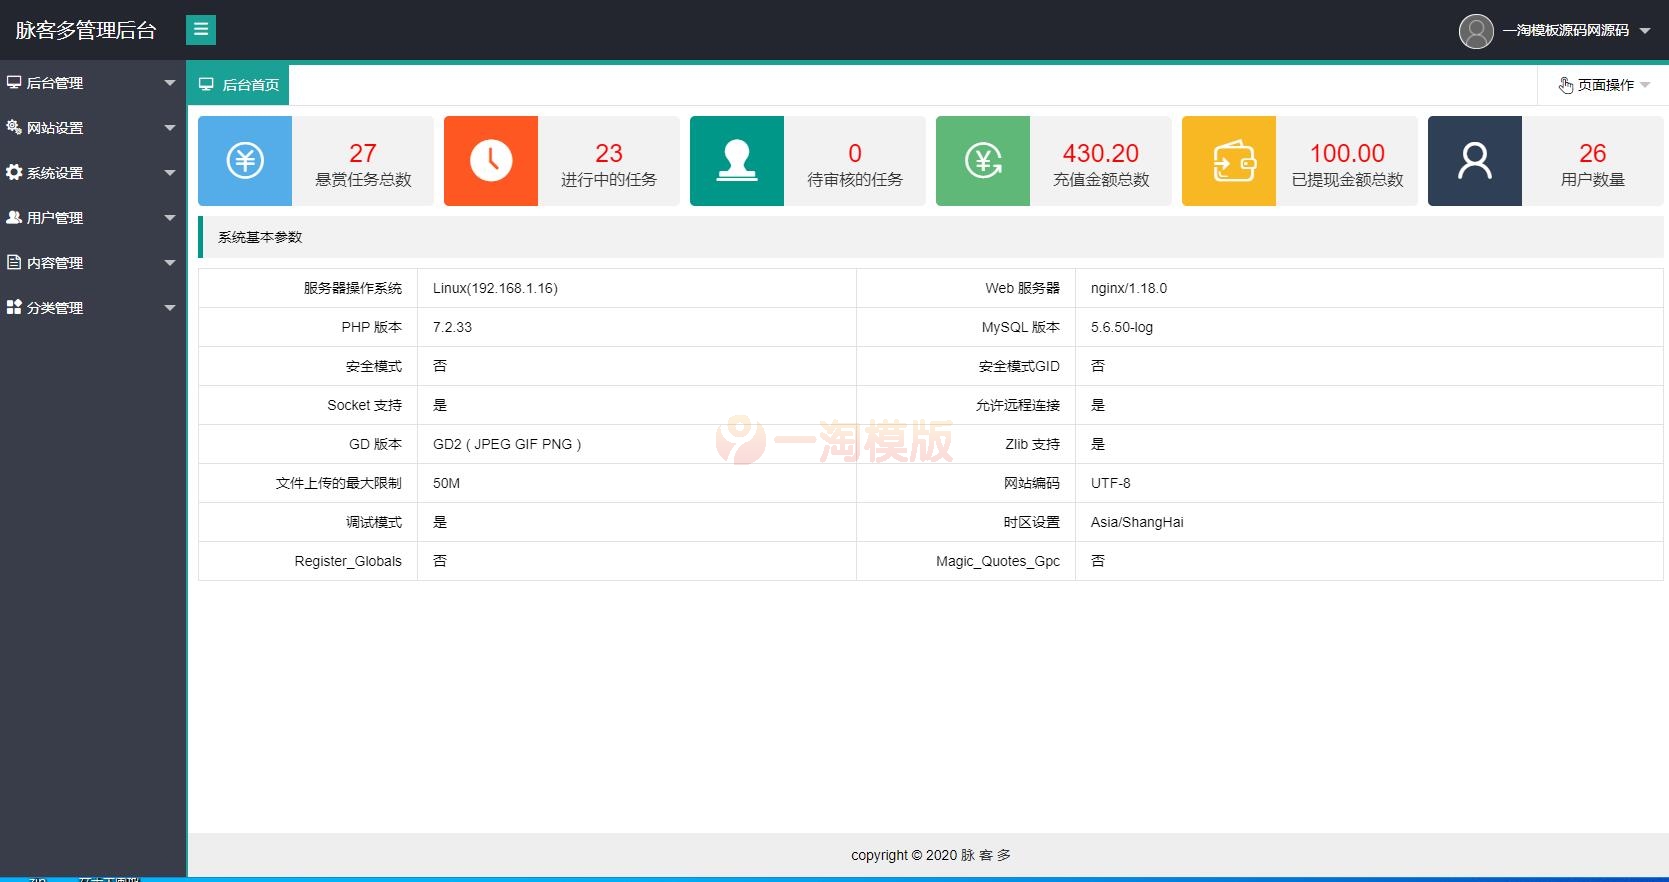The image size is (1669, 882).
Task: Expand the 内容管理 sidebar arrow
Action: (170, 263)
